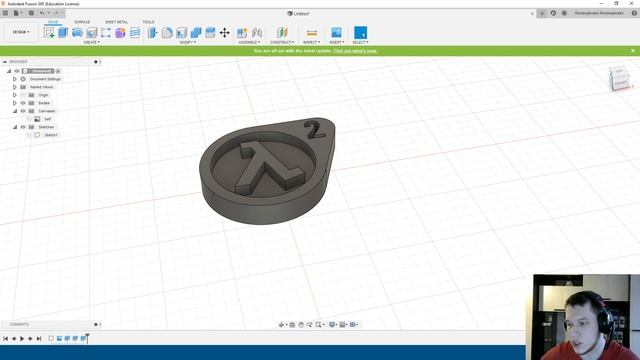This screenshot has height=360, width=640.
Task: Collapse the root component node
Action: [9, 71]
